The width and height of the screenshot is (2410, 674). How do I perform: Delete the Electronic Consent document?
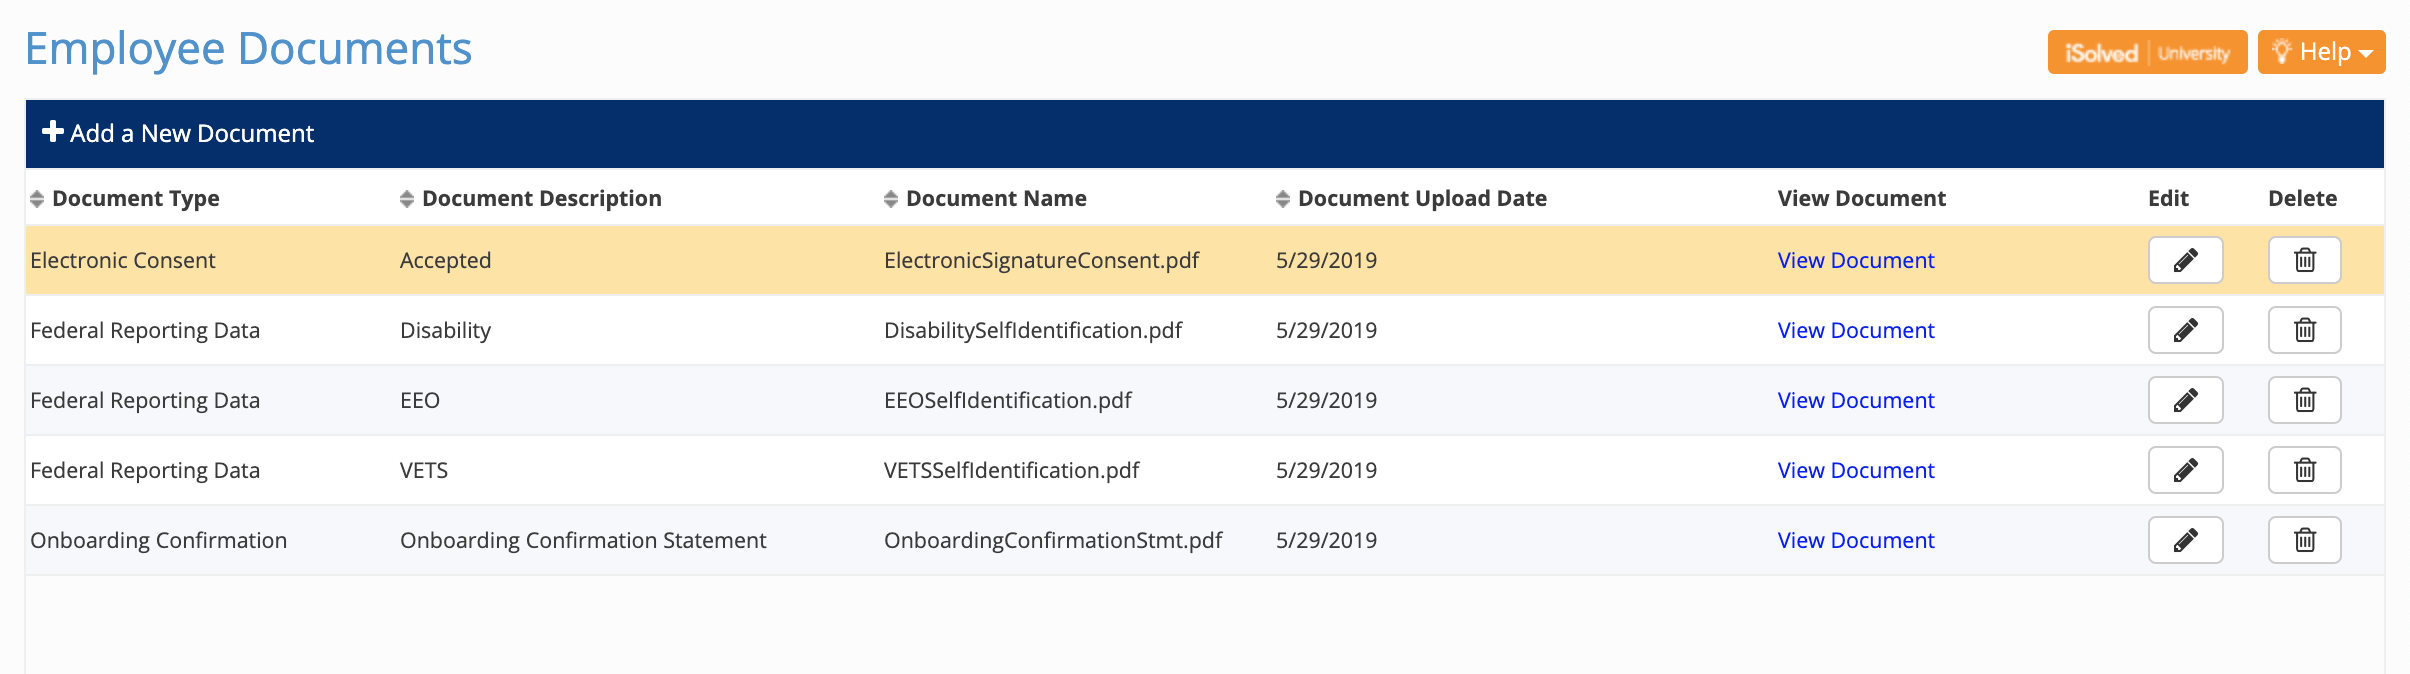pos(2303,259)
